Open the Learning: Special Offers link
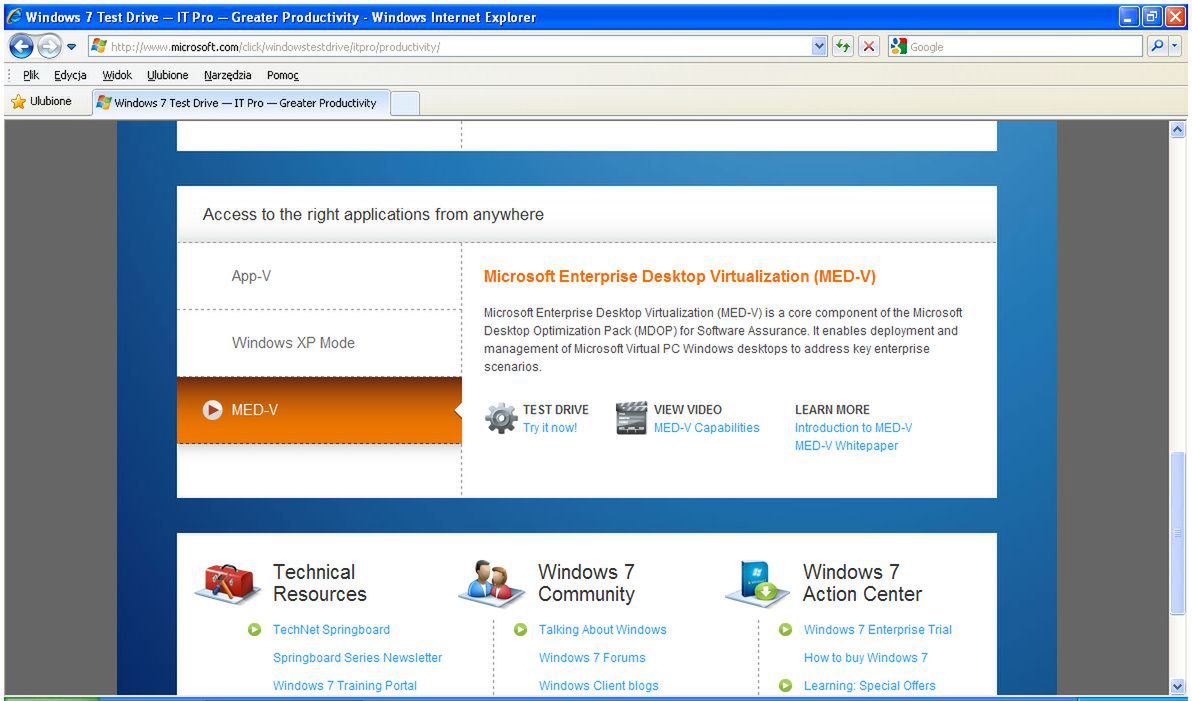 pos(869,686)
